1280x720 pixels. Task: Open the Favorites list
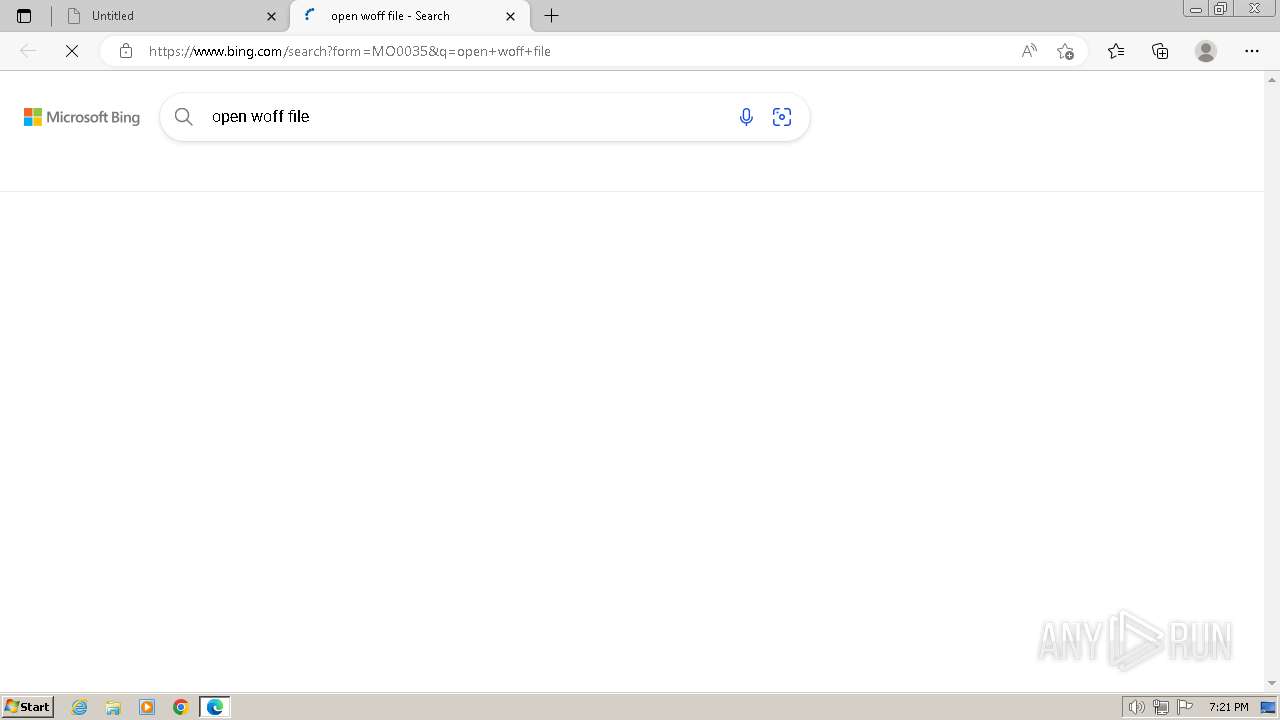tap(1116, 51)
